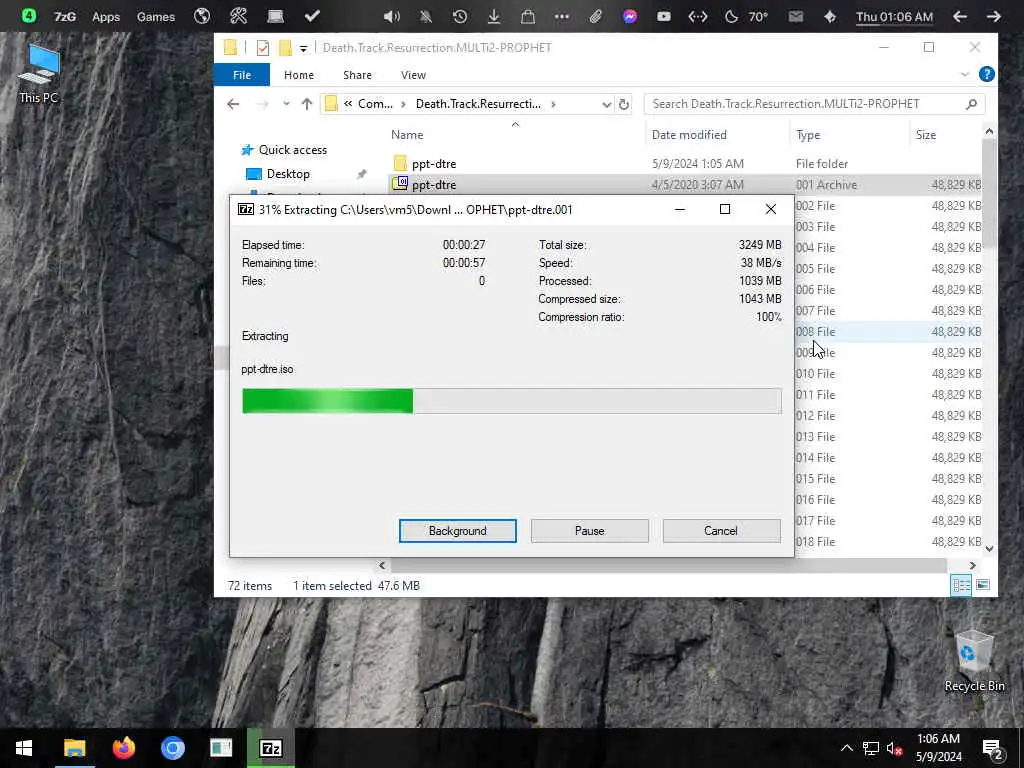The image size is (1024, 768).
Task: Open the YouTube icon in top bar
Action: (664, 16)
